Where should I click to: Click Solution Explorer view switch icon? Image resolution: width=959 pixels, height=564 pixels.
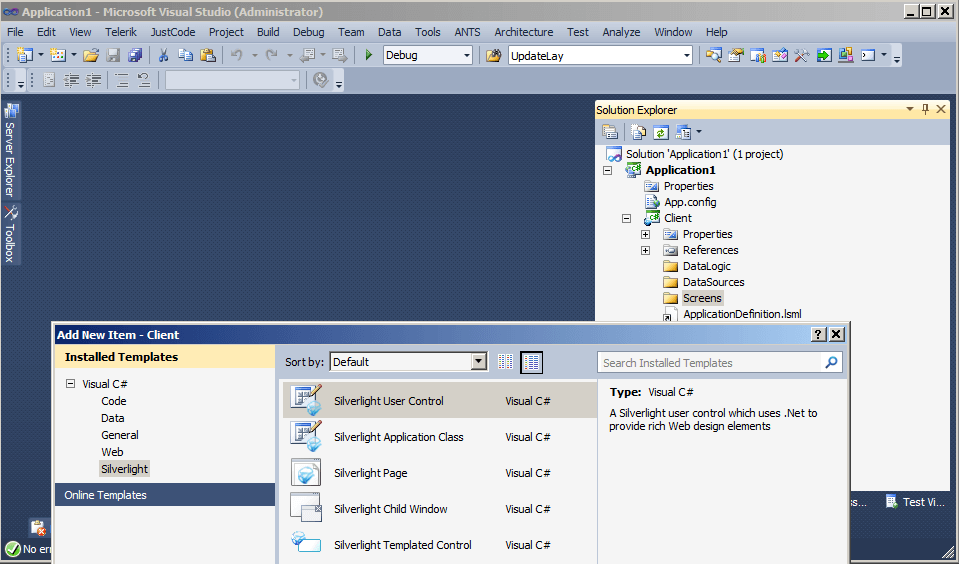(x=683, y=132)
